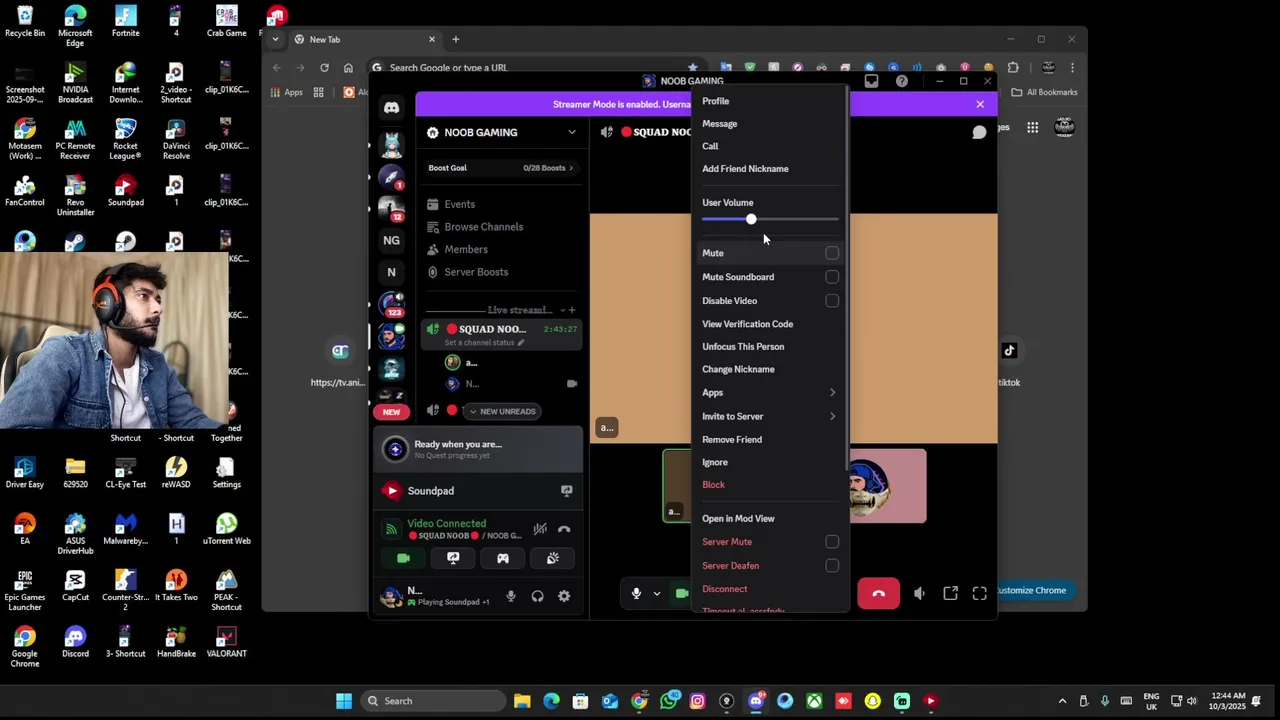
Task: Check Server Mute checkbox
Action: (x=832, y=542)
